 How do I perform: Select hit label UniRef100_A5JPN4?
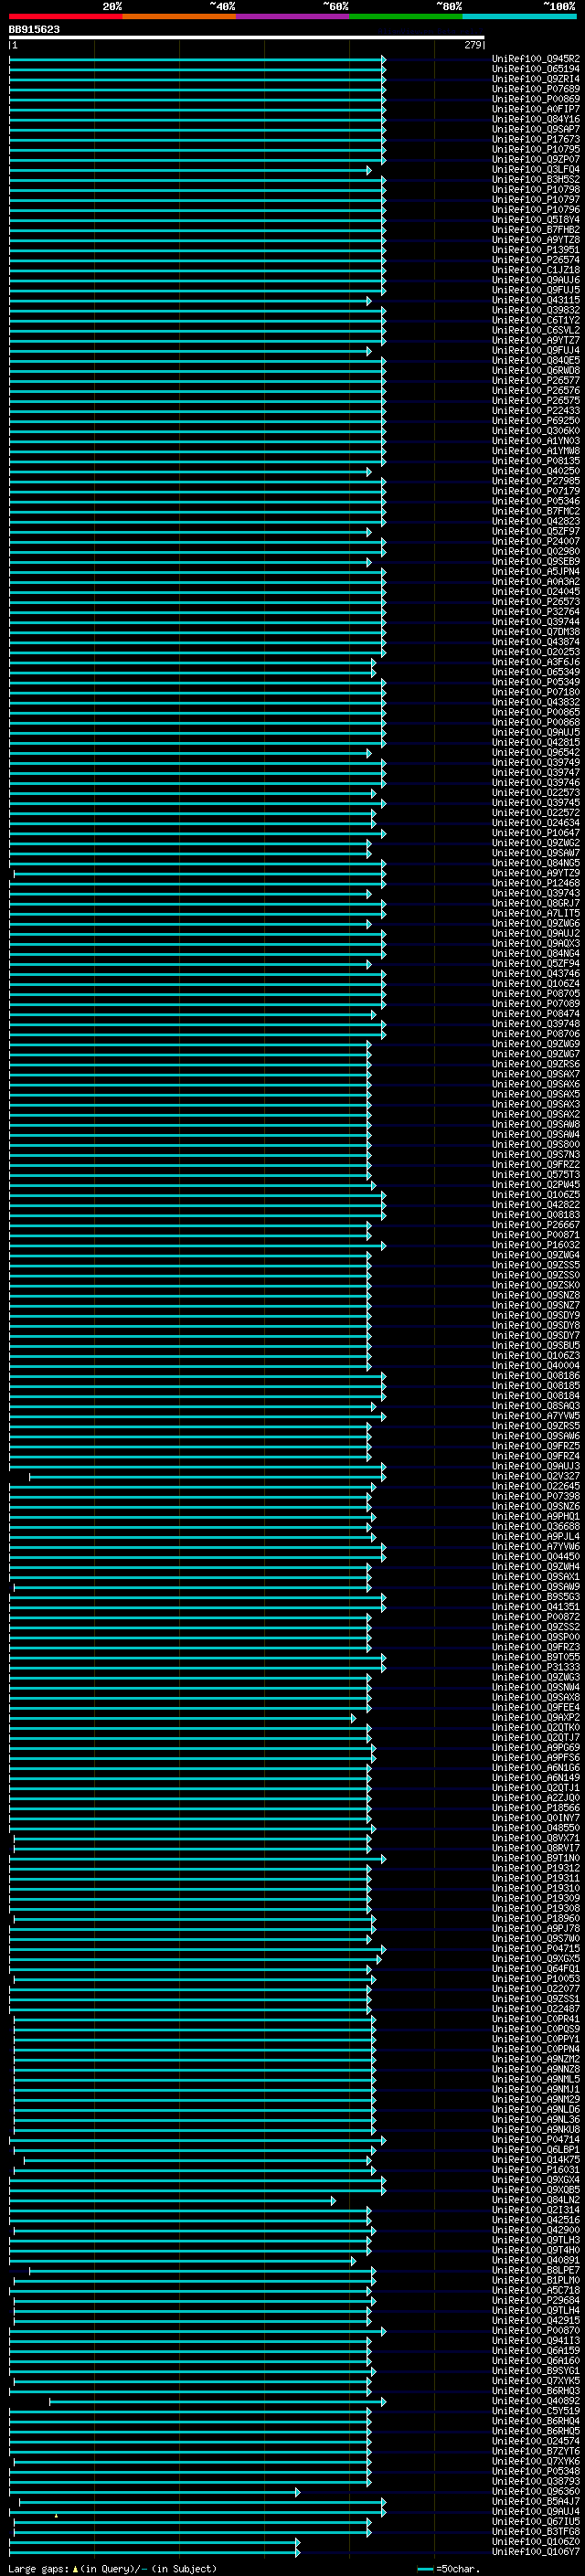click(x=536, y=572)
